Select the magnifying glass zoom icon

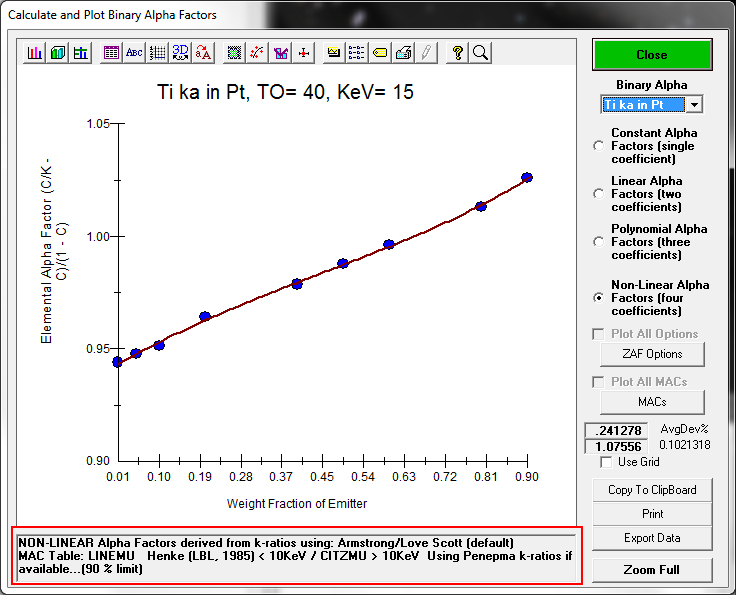481,53
